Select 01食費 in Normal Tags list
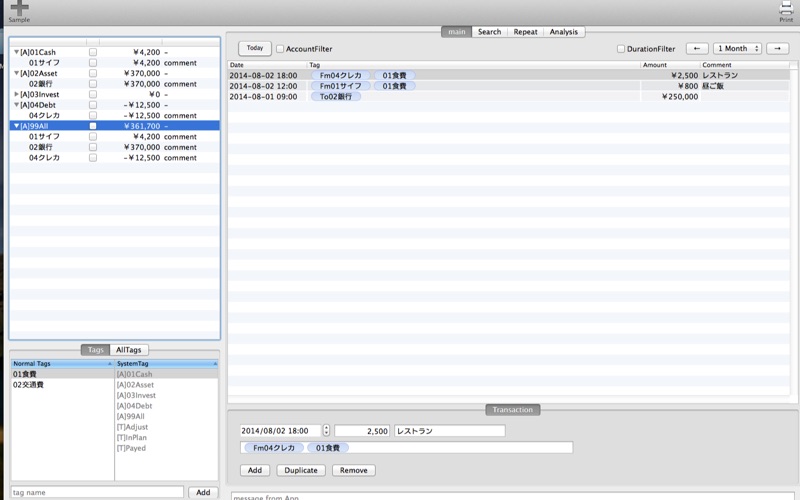The height and width of the screenshot is (500, 800). click(62, 374)
